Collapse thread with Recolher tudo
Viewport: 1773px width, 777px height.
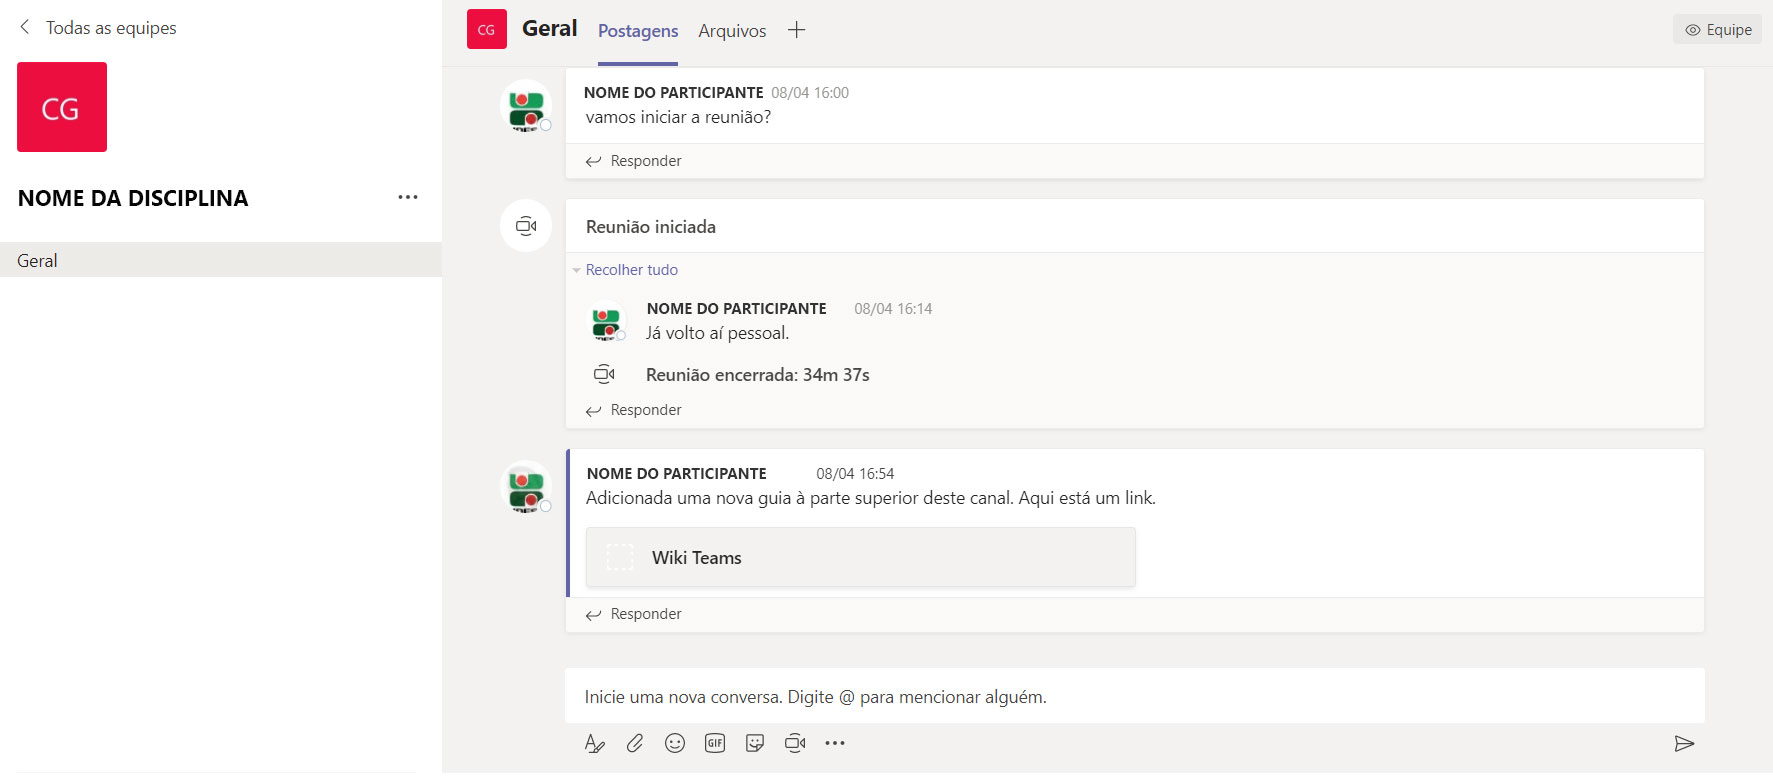(631, 270)
